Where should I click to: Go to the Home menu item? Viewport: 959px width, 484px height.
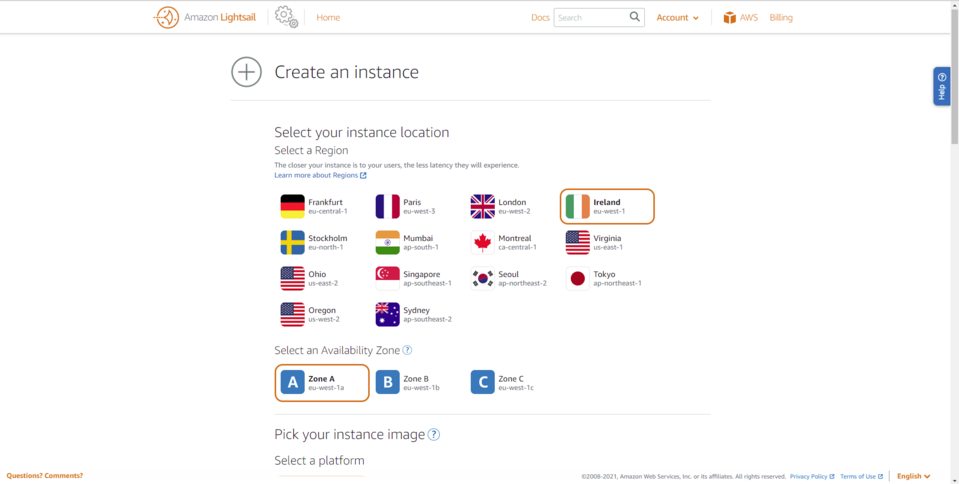tap(328, 18)
